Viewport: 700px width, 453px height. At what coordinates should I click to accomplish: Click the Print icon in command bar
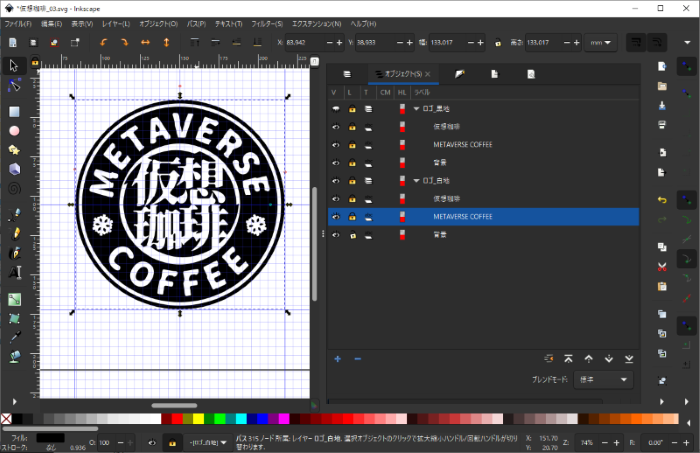click(662, 125)
